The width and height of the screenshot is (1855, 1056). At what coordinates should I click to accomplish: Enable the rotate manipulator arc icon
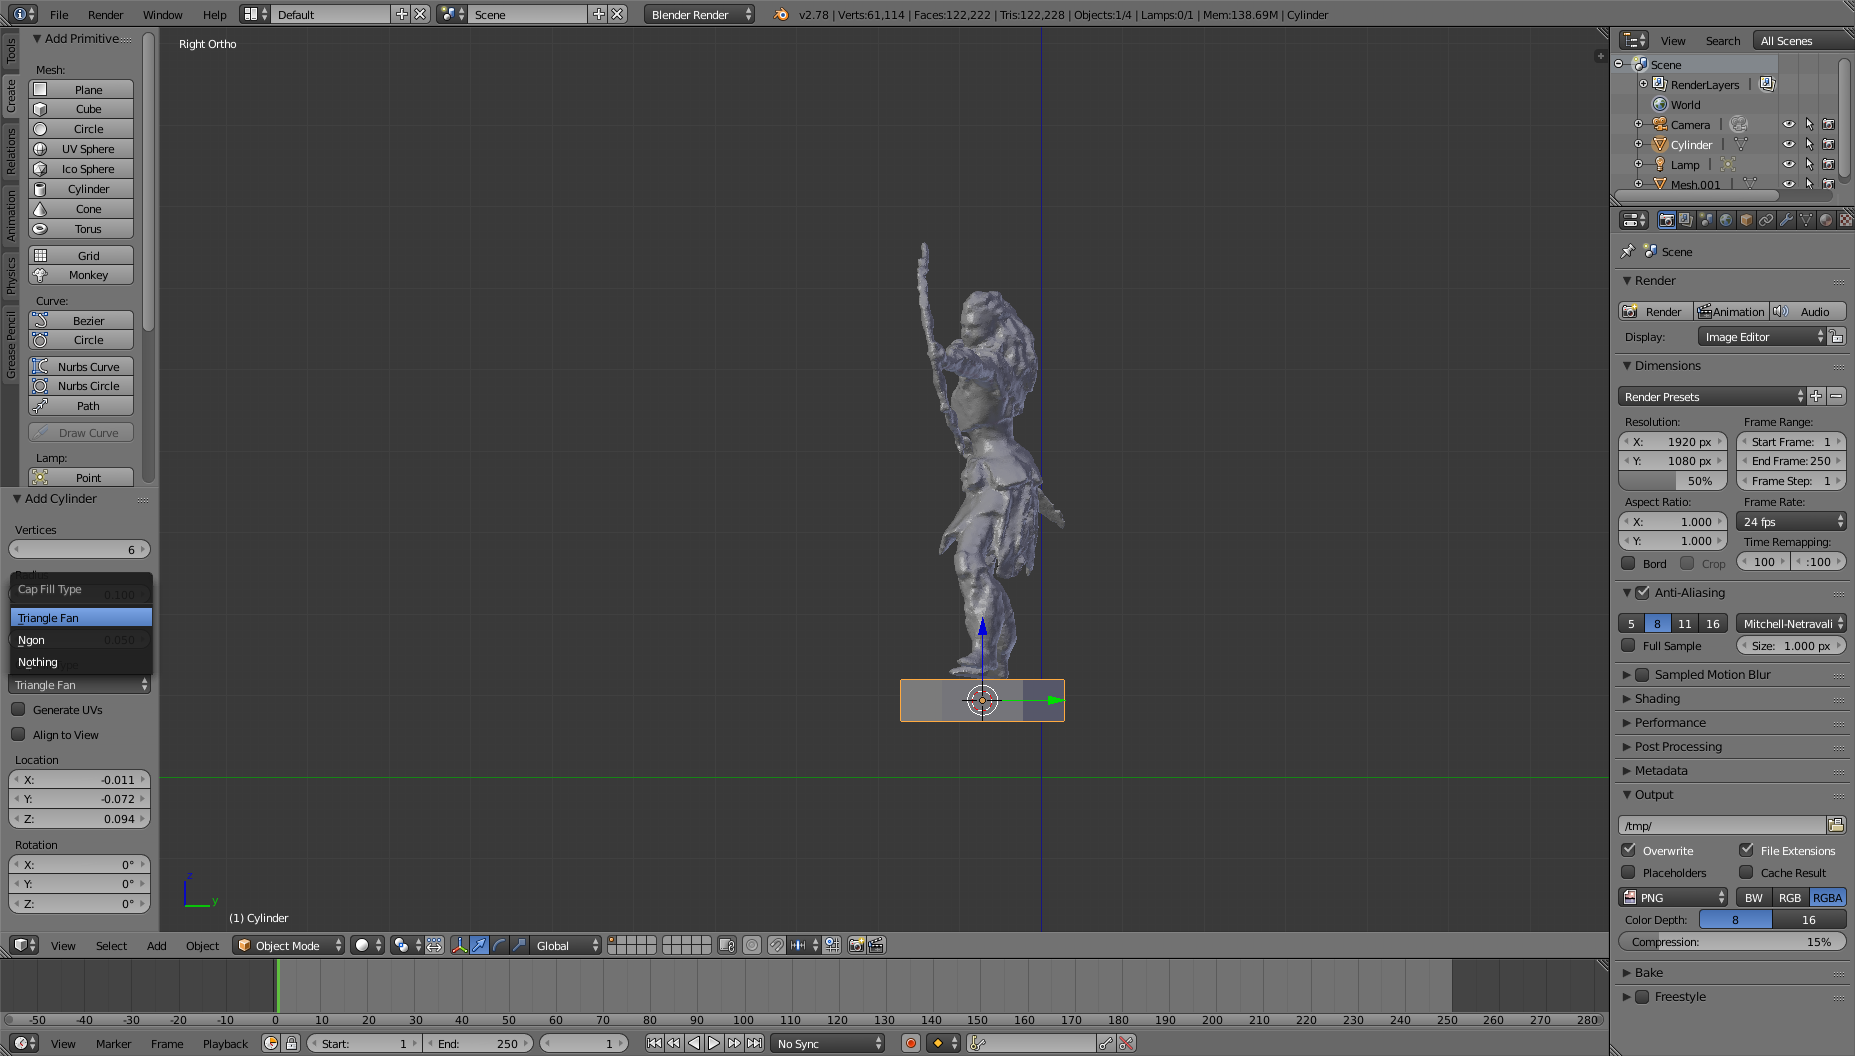pyautogui.click(x=499, y=945)
